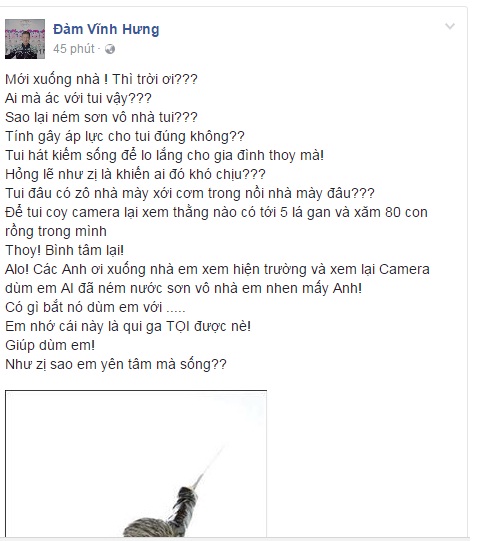Click the text 'Có gì bắt nó dùm em với'
Screen dimensions: 488x541
click(x=95, y=307)
